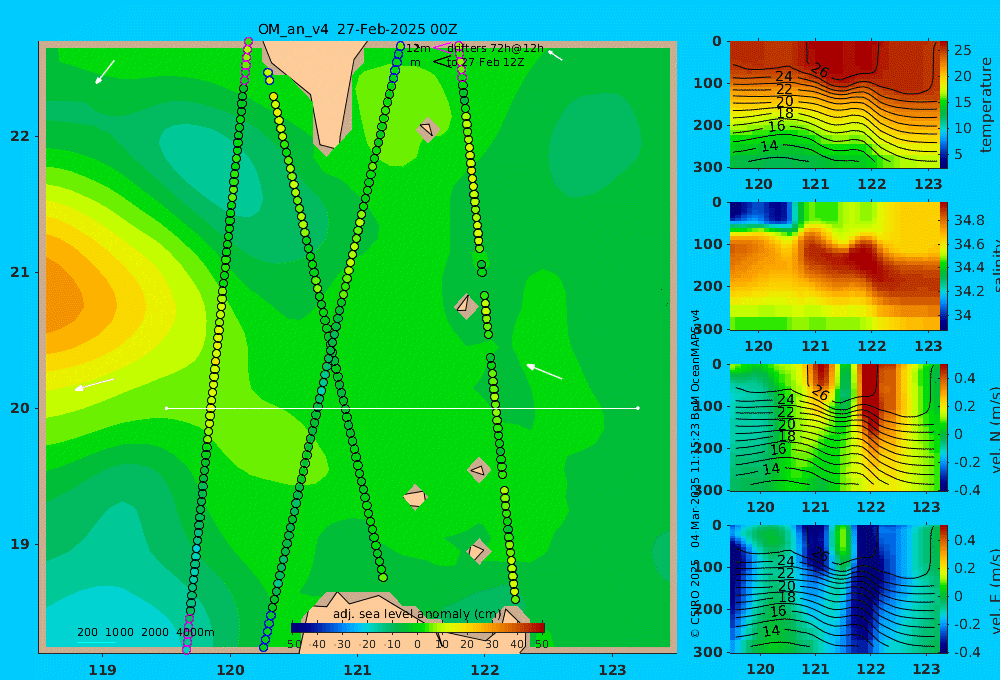Select the island marker near 19.5N 122E
Image resolution: width=1000 pixels, height=680 pixels.
[x=478, y=470]
